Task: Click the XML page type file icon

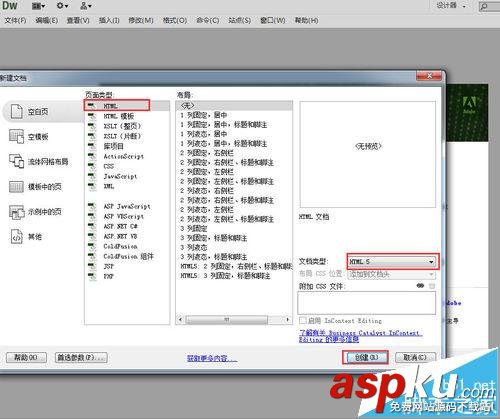Action: pyautogui.click(x=91, y=186)
